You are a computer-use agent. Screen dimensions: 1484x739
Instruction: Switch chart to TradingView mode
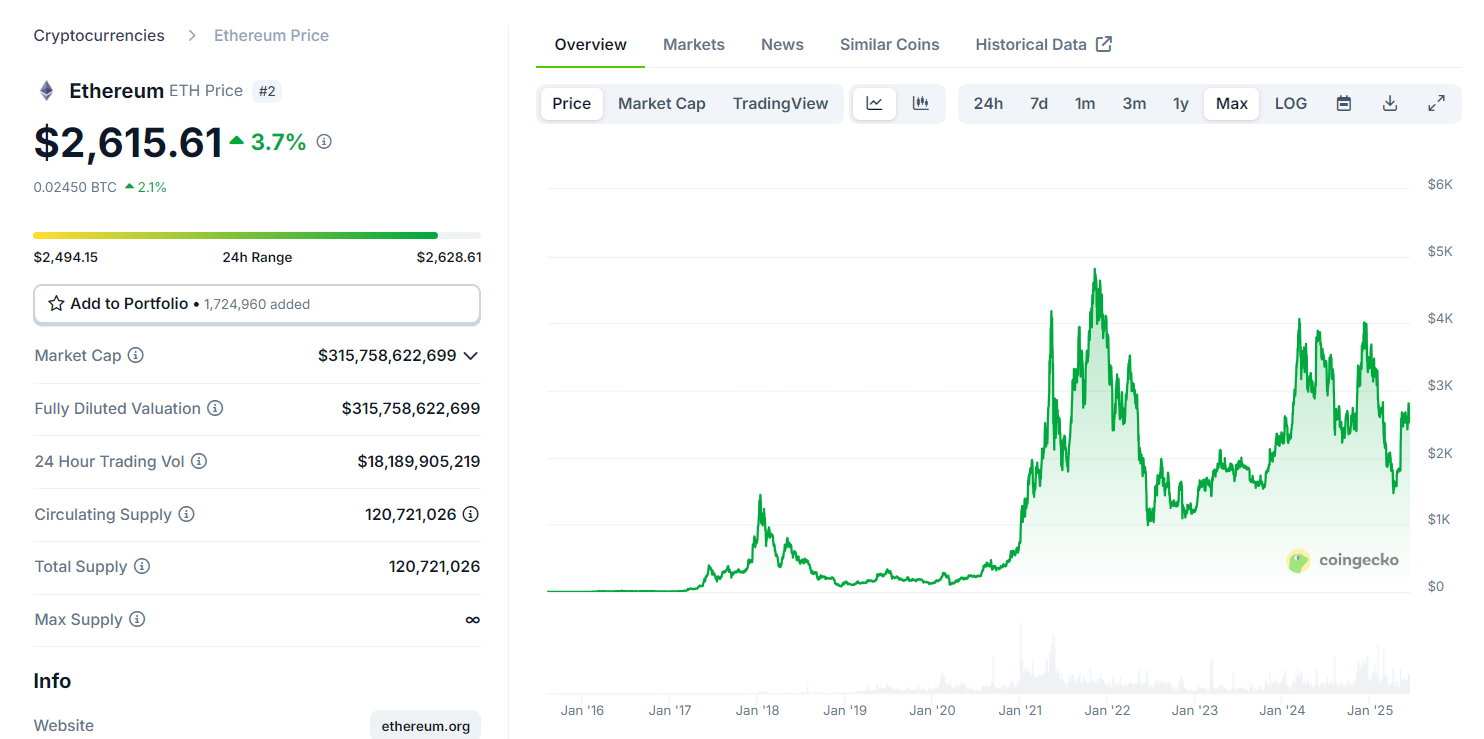point(781,103)
